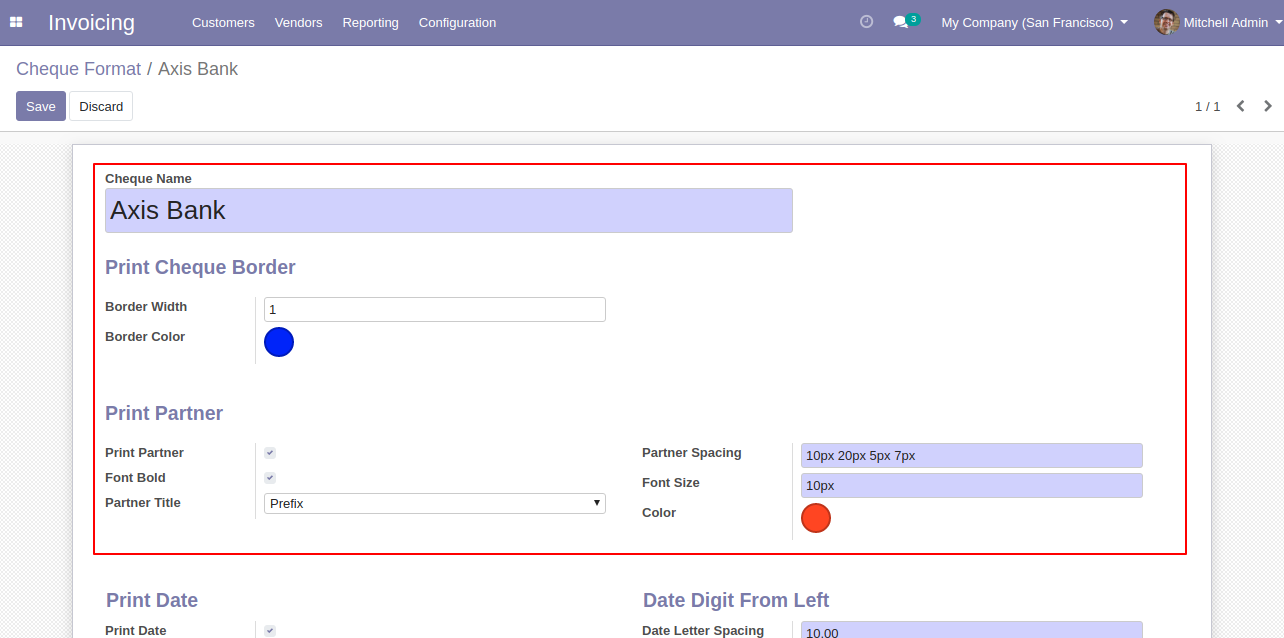Click the 1 / 1 pager counter
Screen dimensions: 1284x638
pyautogui.click(x=1207, y=106)
